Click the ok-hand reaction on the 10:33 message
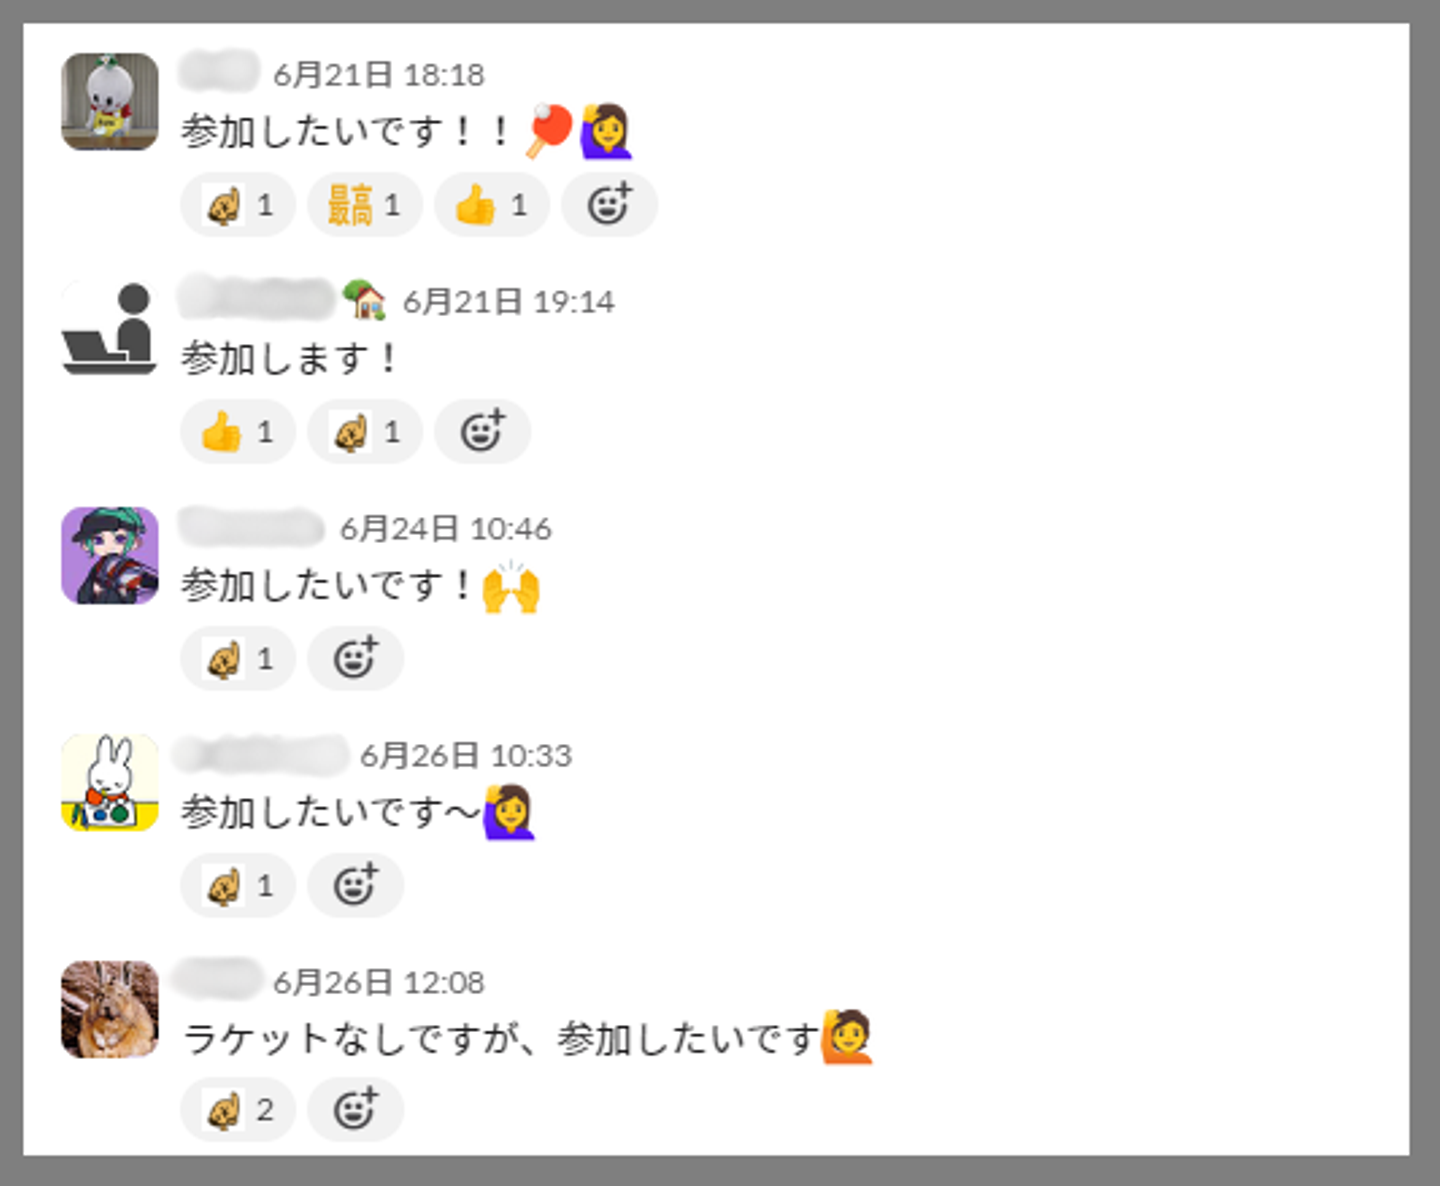 click(238, 885)
